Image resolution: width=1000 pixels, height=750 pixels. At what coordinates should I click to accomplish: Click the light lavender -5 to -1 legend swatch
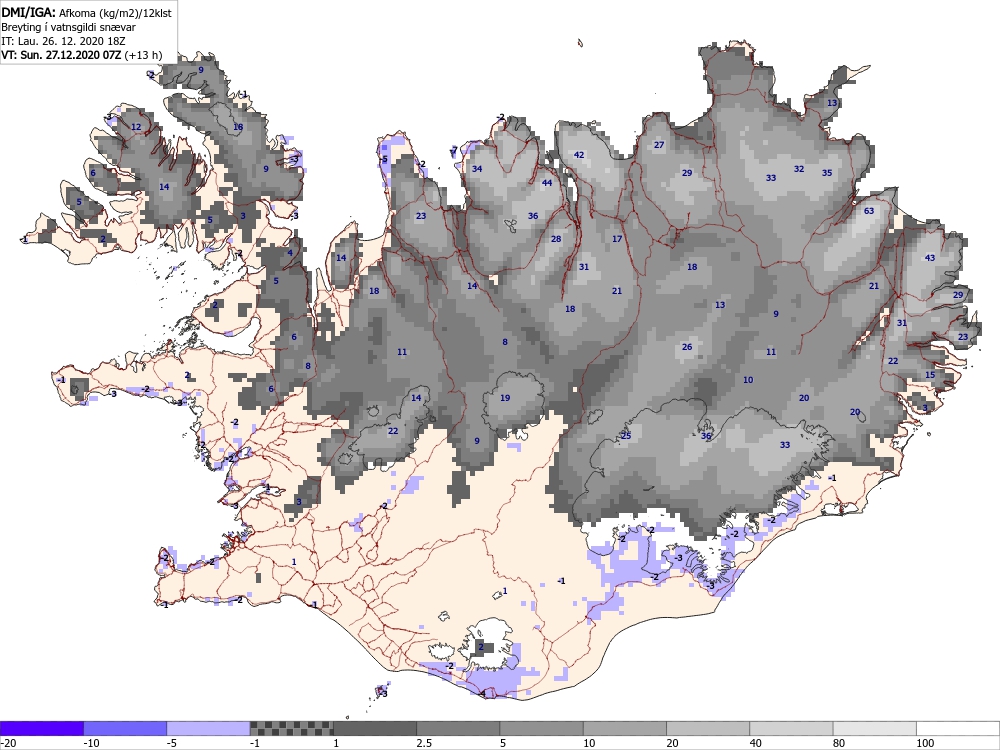[x=209, y=728]
